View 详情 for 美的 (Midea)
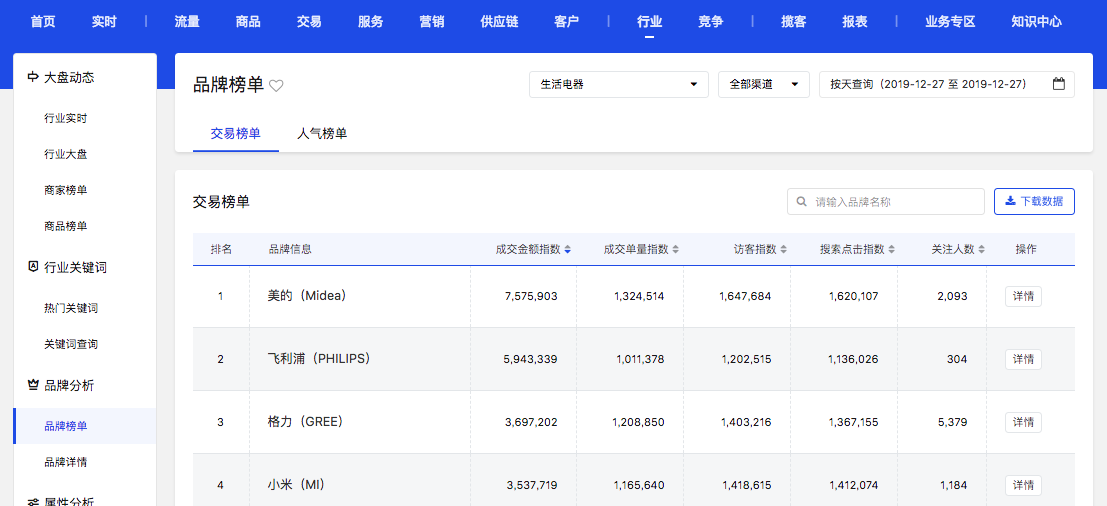 point(1023,296)
